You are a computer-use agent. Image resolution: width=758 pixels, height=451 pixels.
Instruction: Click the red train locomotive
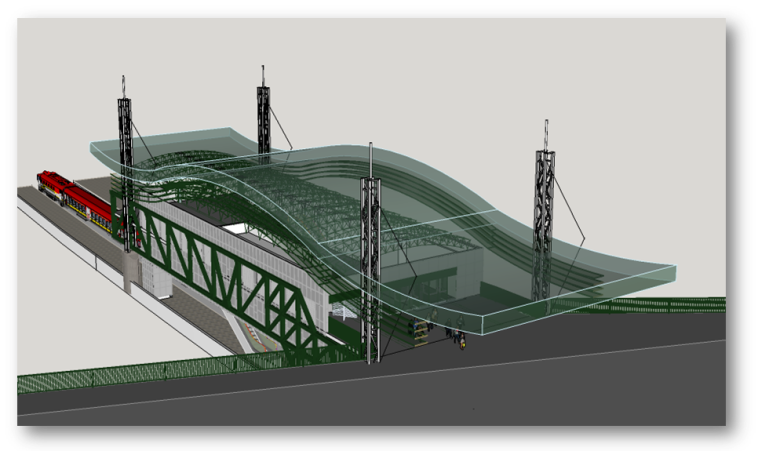pos(52,182)
